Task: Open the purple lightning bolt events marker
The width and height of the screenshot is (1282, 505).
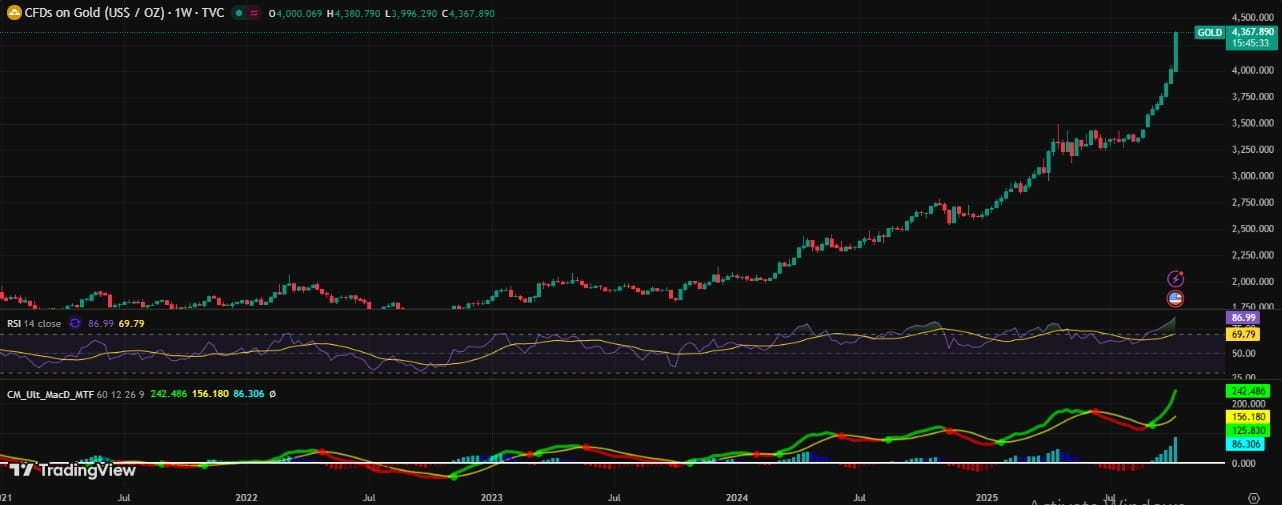Action: click(x=1176, y=278)
